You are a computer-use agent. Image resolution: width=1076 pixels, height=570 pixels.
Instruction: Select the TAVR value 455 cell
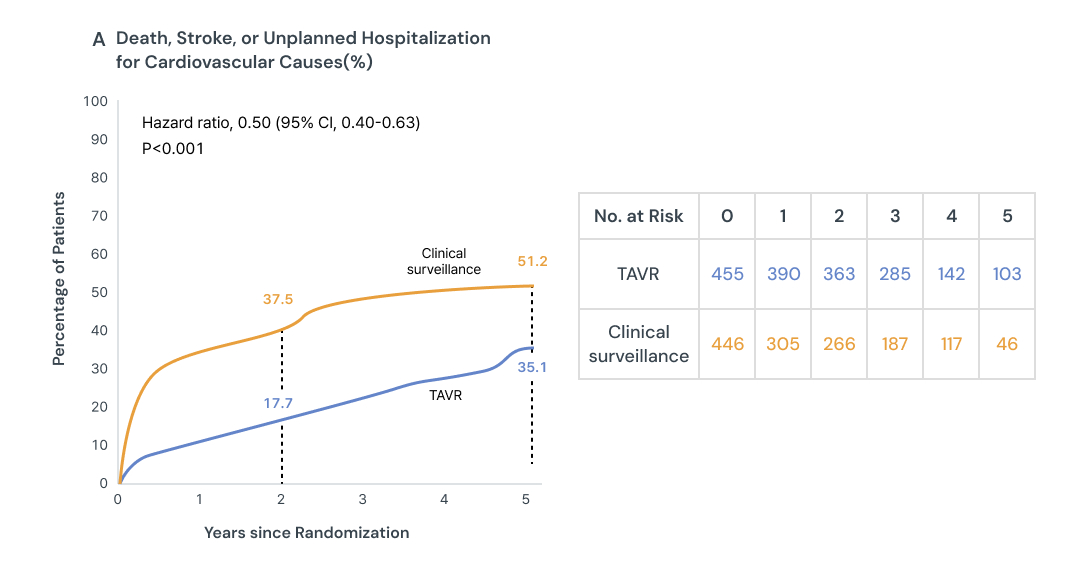click(x=727, y=273)
